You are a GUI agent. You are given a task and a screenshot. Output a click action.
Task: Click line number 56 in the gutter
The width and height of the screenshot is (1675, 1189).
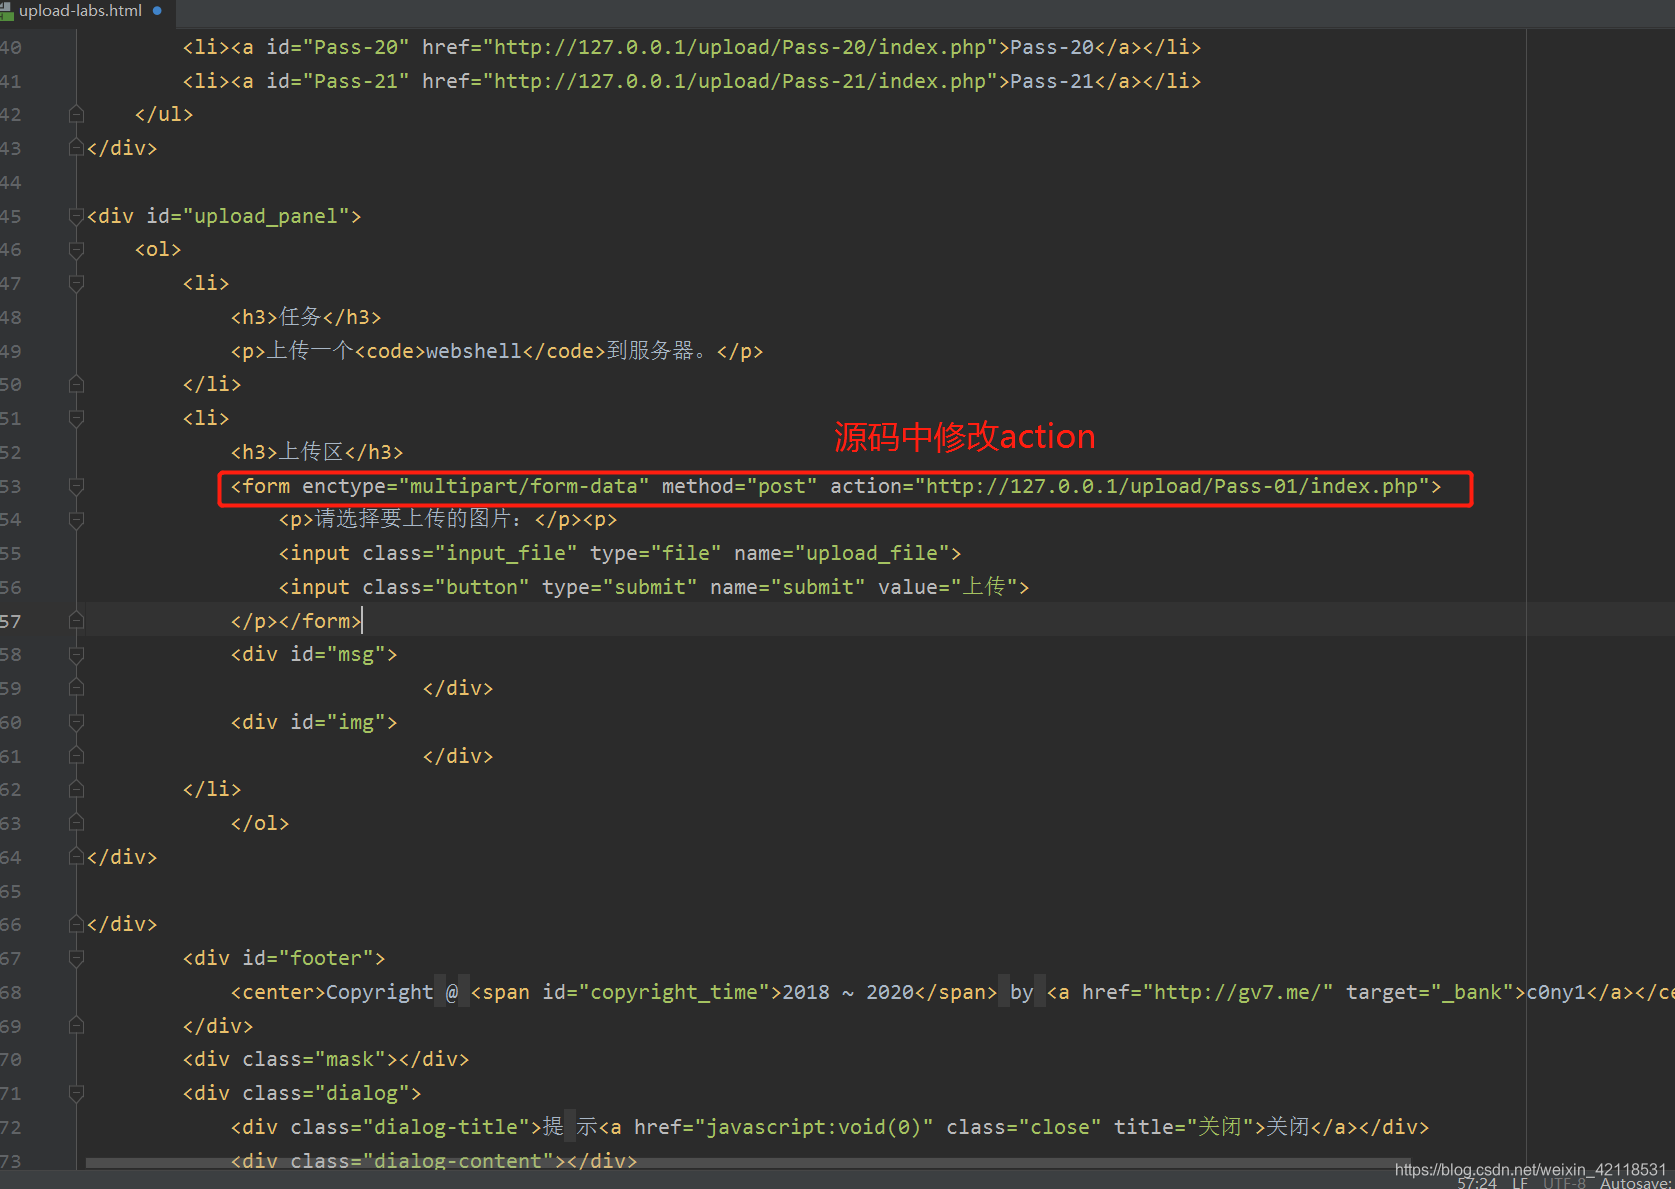tap(11, 587)
